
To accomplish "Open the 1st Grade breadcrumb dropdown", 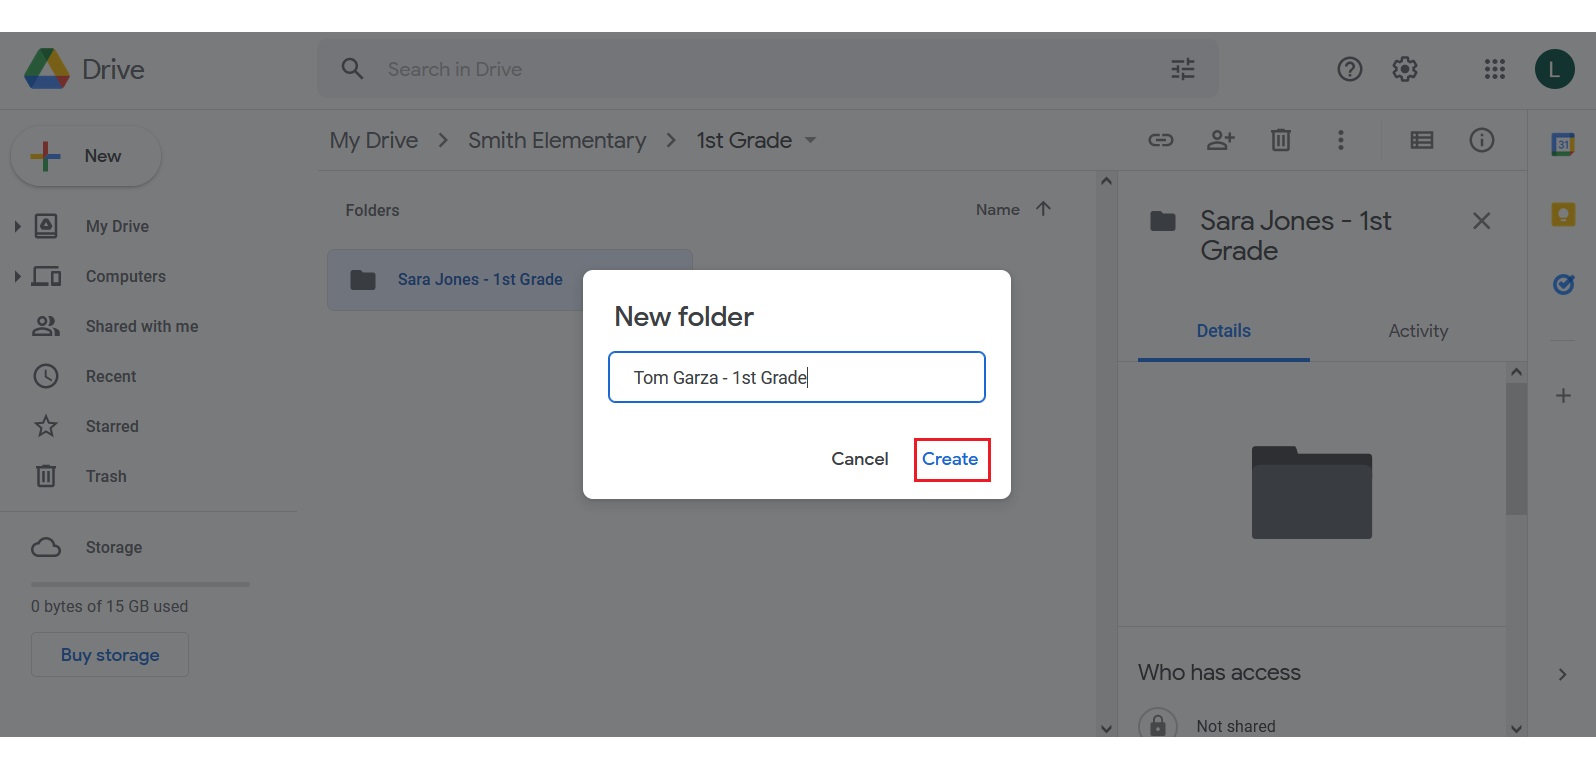I will (x=811, y=140).
